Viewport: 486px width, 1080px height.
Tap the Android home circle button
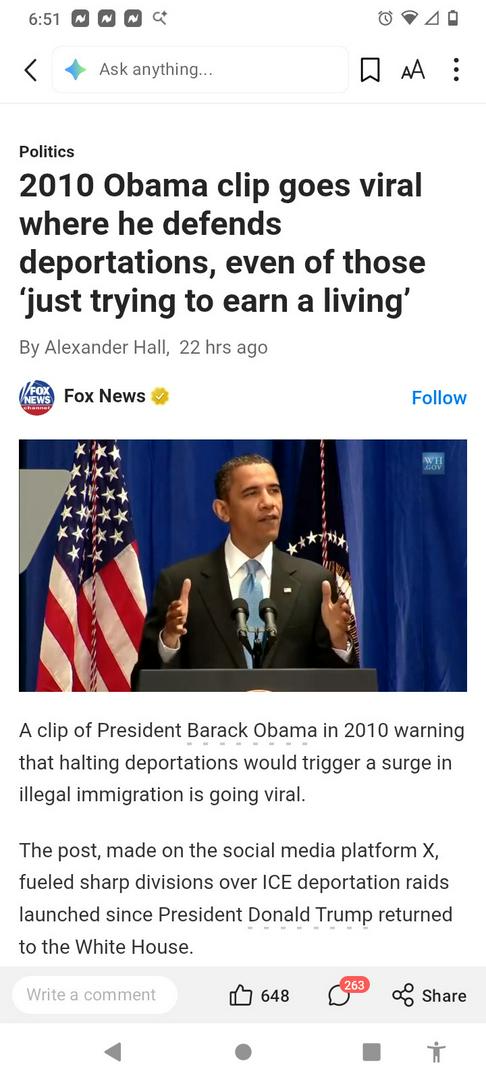[243, 1052]
